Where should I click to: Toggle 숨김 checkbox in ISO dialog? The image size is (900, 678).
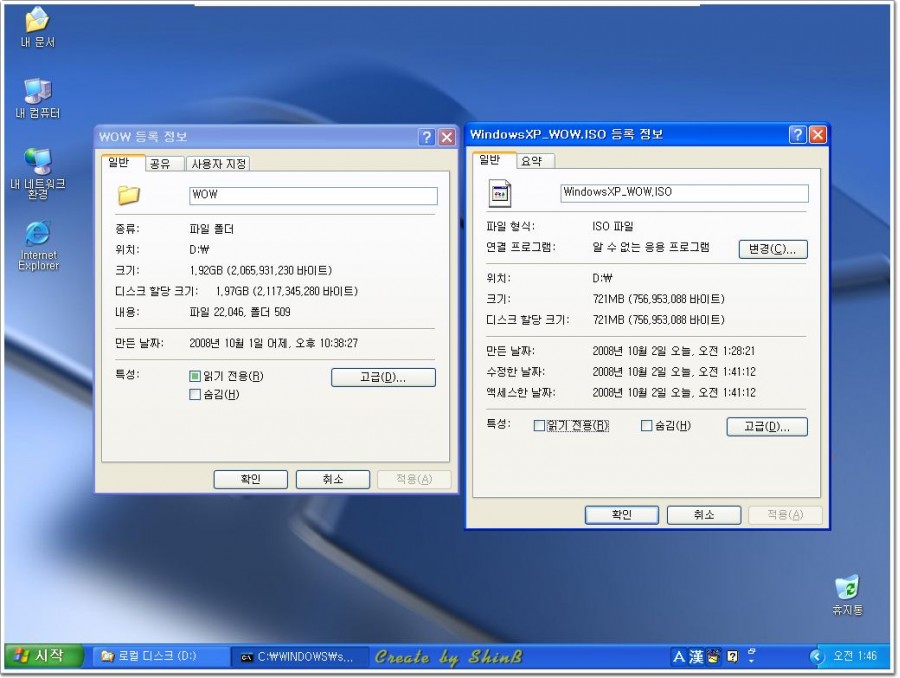[646, 426]
